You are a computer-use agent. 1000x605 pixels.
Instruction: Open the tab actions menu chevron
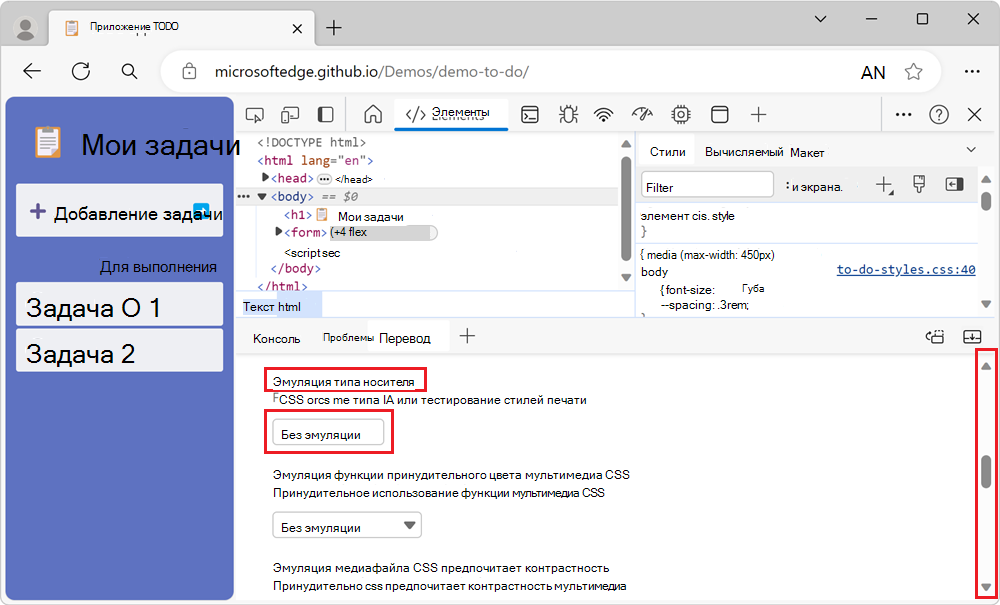821,20
